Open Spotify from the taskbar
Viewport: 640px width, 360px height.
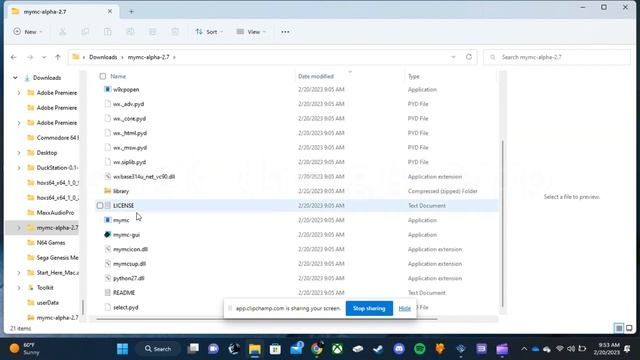click(420, 349)
